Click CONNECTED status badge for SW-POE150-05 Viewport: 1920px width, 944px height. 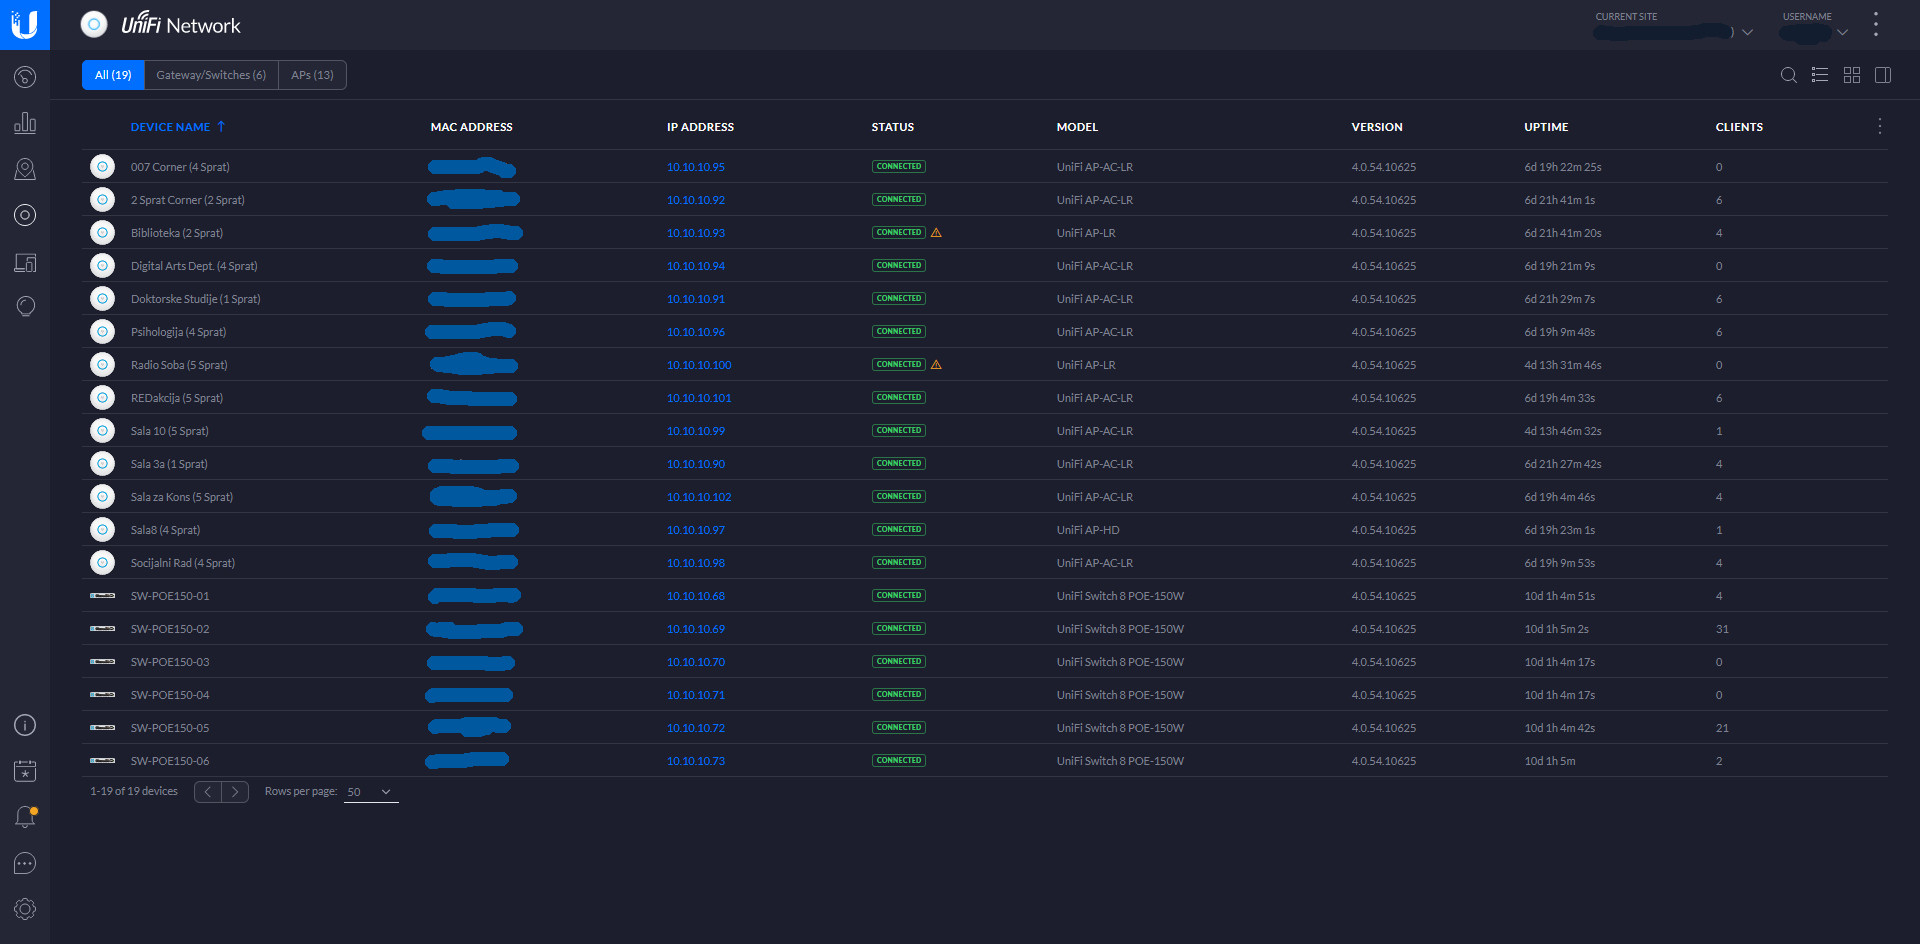(x=899, y=728)
